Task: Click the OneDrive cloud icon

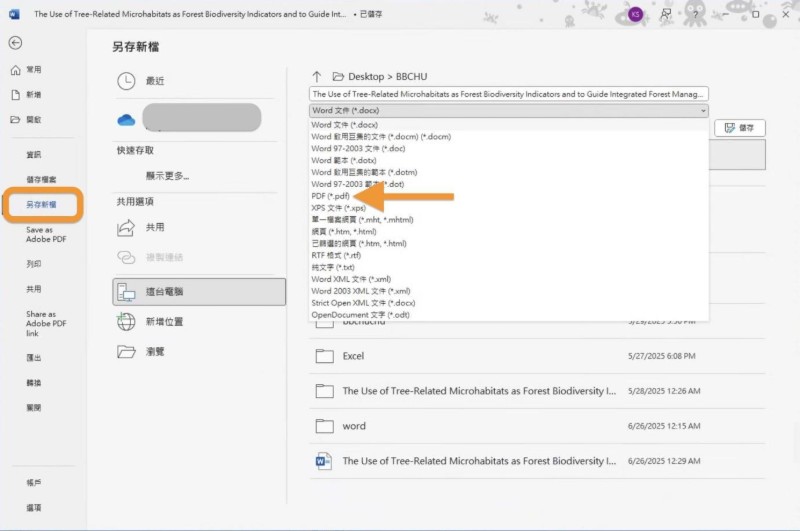Action: click(126, 120)
